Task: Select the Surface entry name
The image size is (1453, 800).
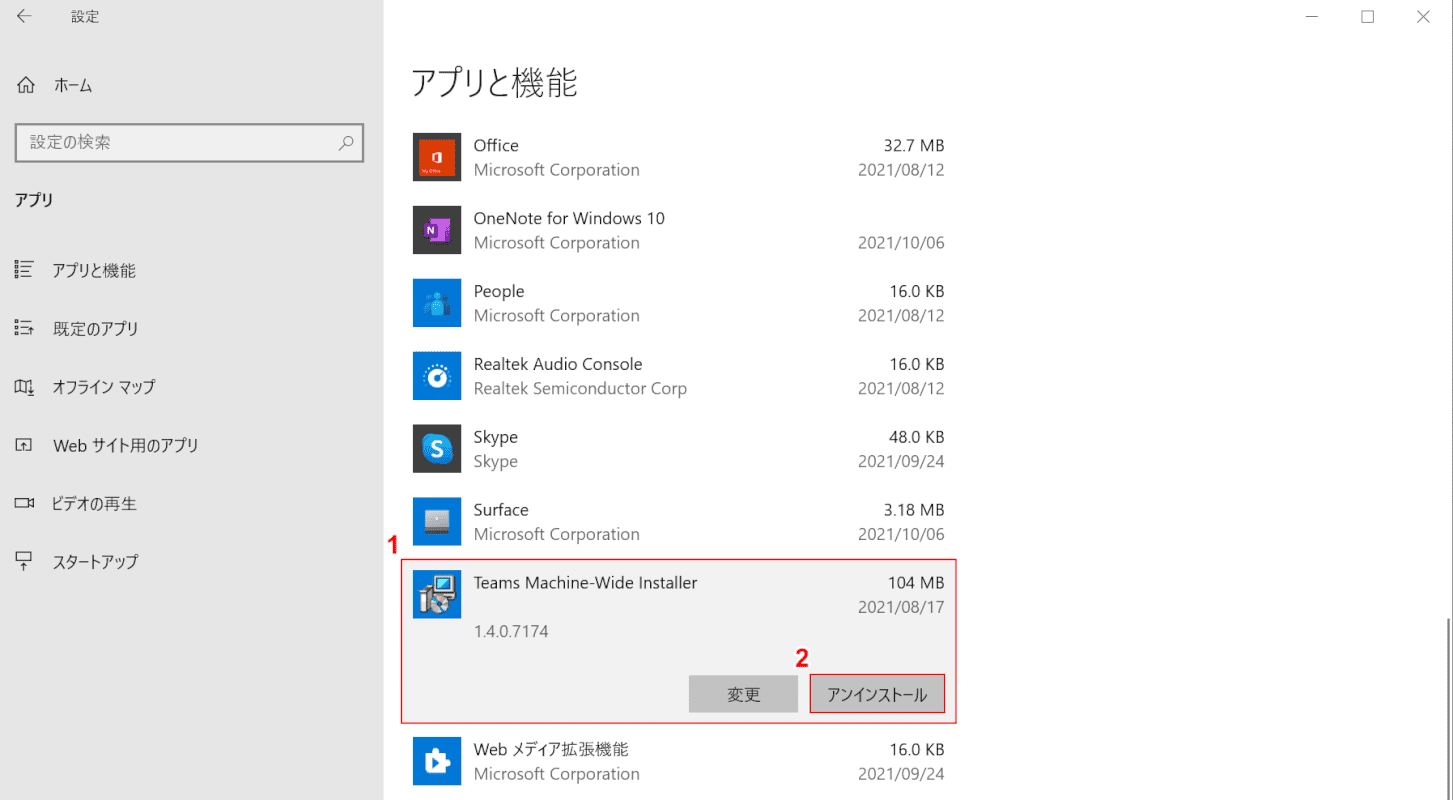Action: coord(501,511)
